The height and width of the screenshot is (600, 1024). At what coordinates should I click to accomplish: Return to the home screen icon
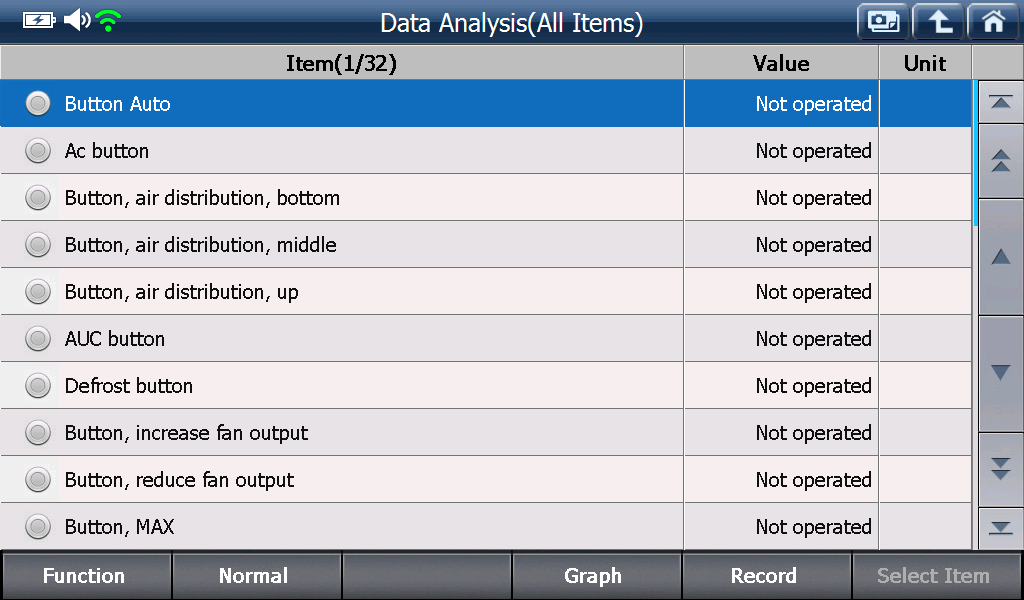click(993, 22)
